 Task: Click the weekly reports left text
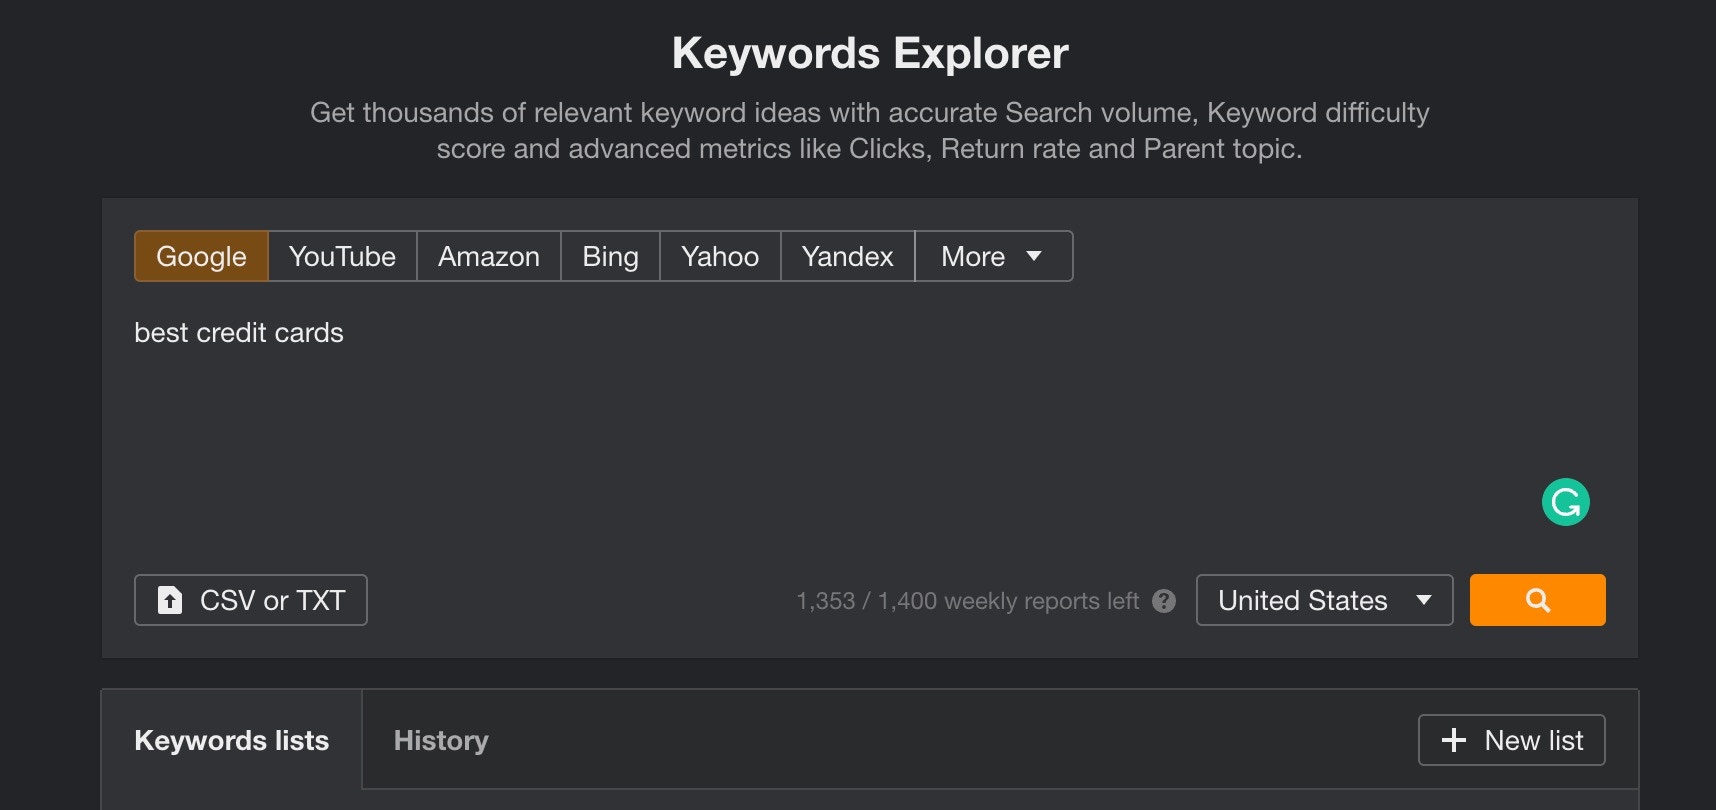click(x=967, y=601)
